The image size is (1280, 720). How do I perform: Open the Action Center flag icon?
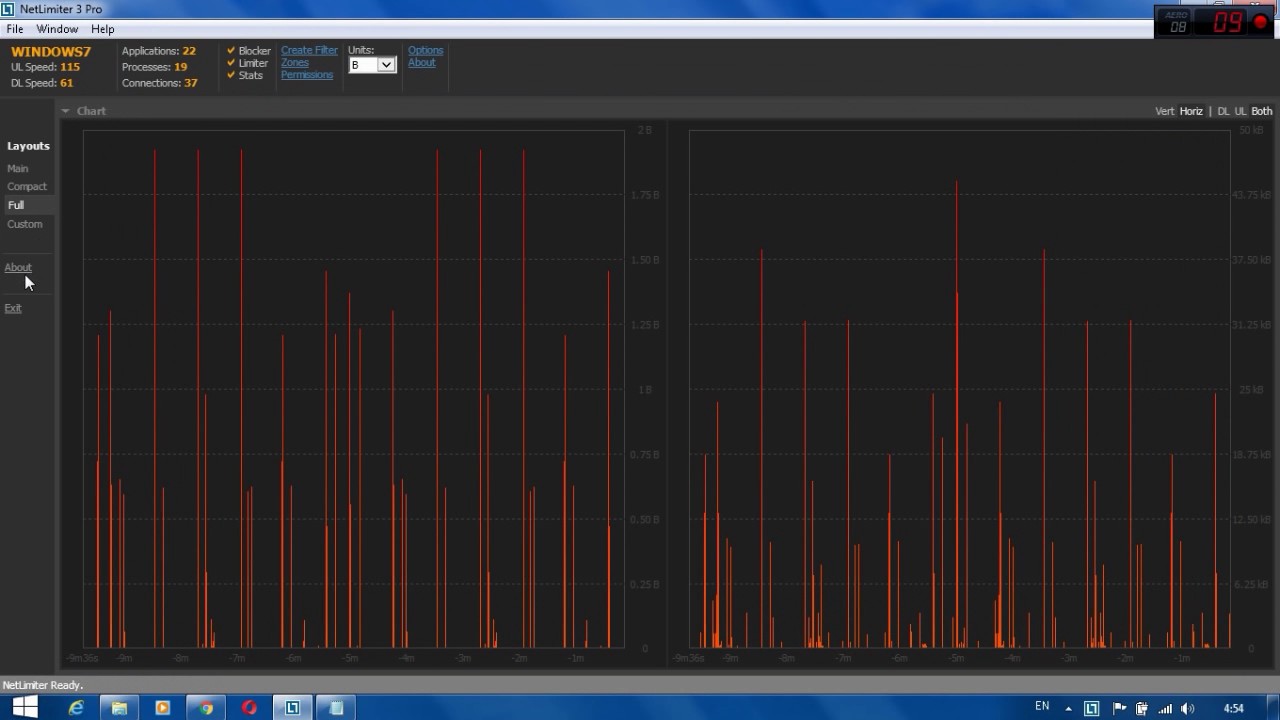[x=1119, y=709]
